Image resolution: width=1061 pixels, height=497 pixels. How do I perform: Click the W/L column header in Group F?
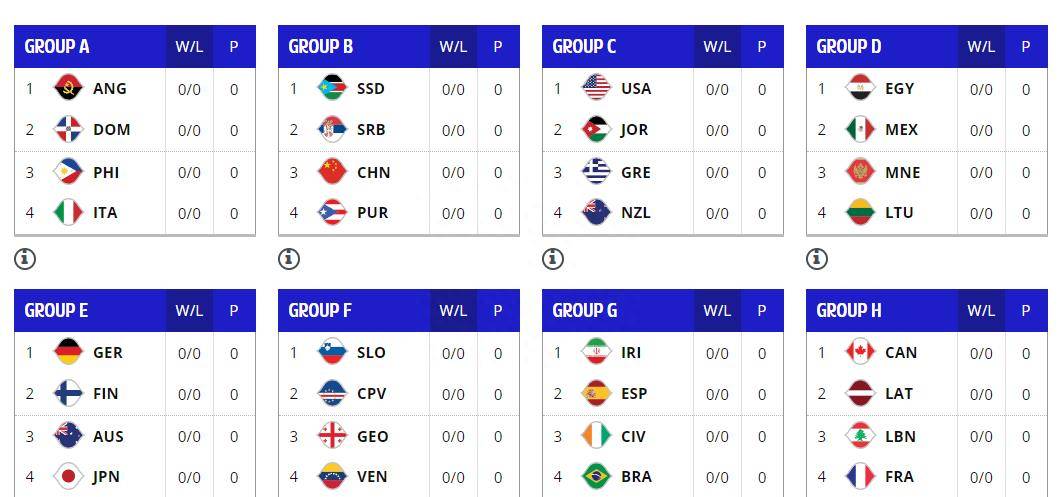coord(453,311)
